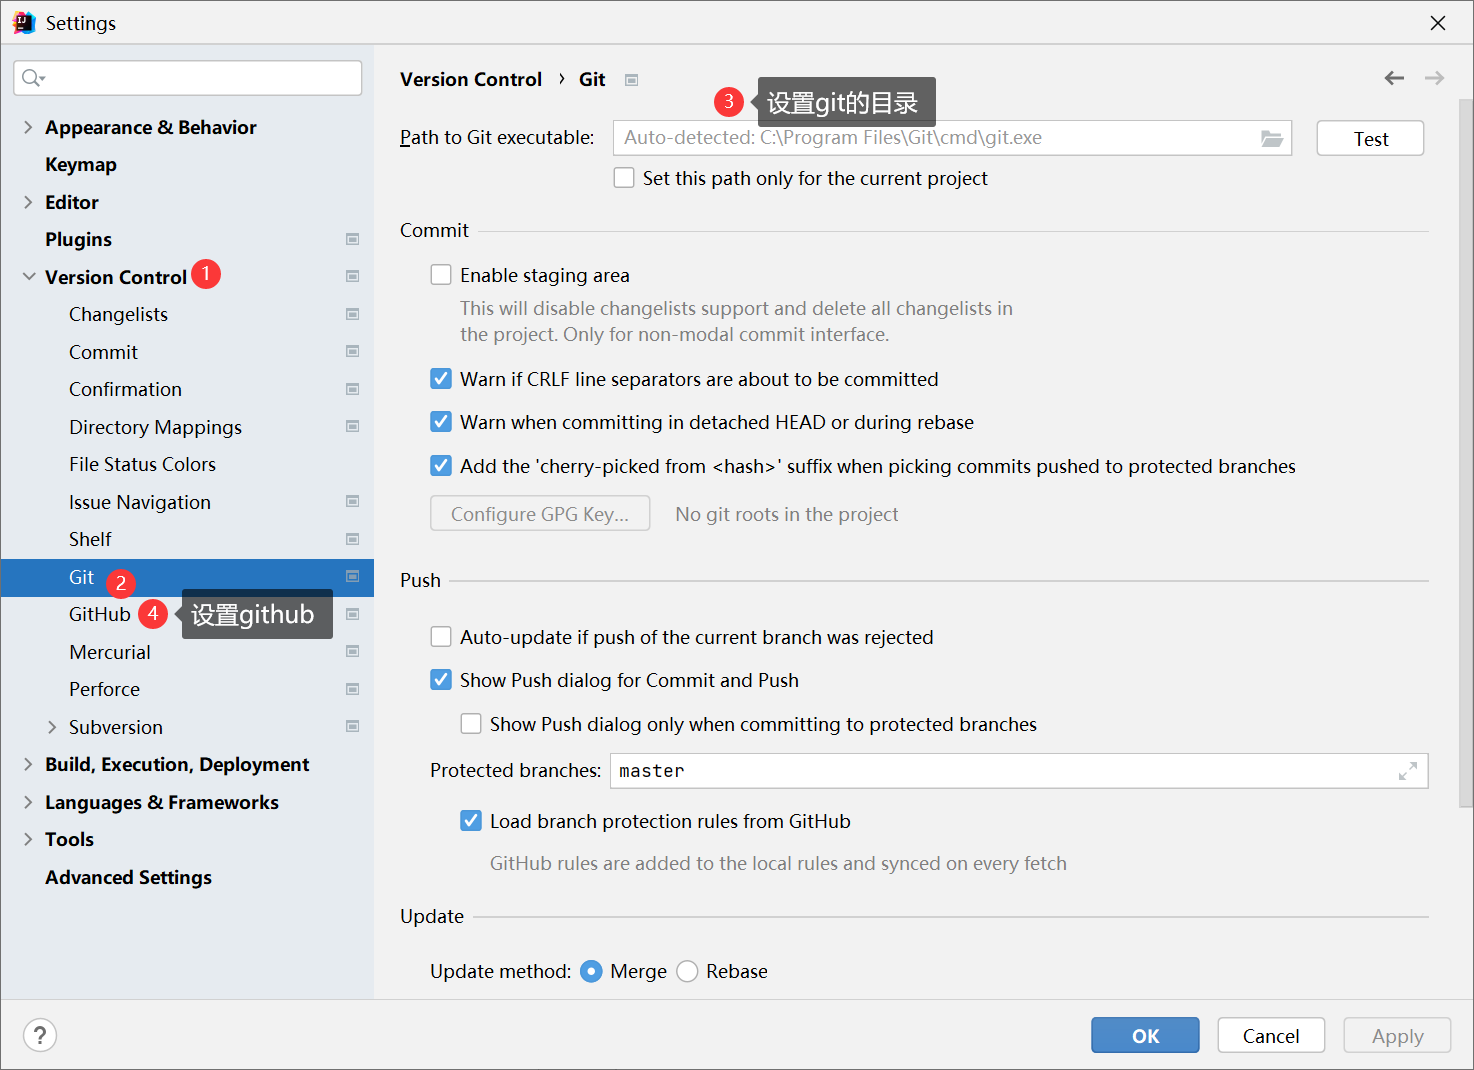Toggle cherry-picked from hash suffix checkbox
The image size is (1474, 1070).
point(441,466)
